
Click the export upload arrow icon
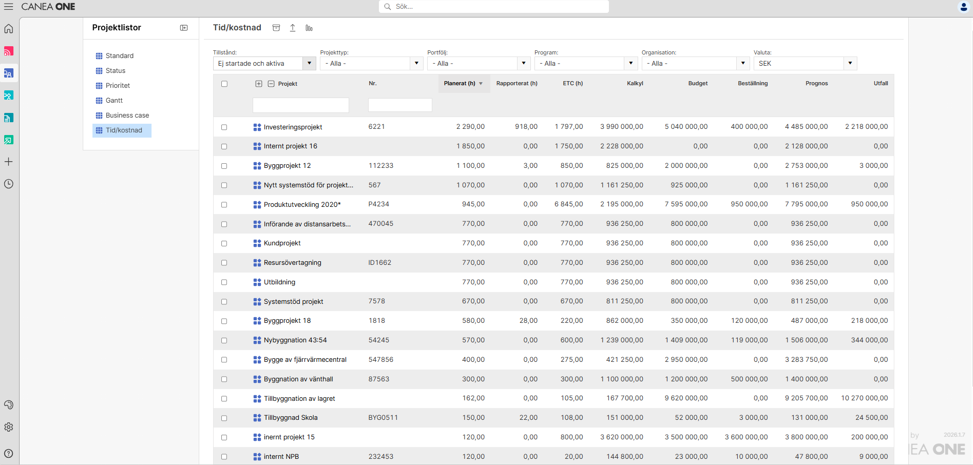pyautogui.click(x=293, y=28)
